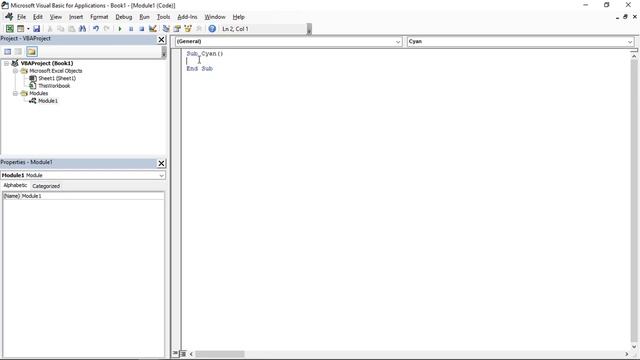Click the Redo arrow icon

(107, 29)
